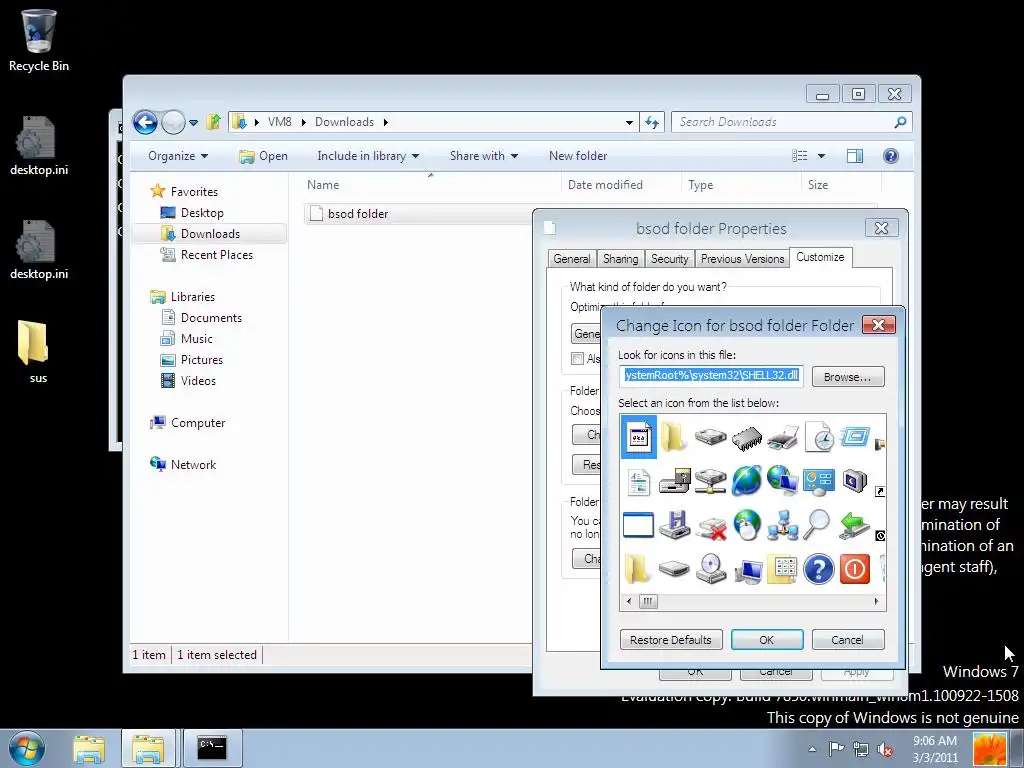Image resolution: width=1024 pixels, height=768 pixels.
Task: Choose the red power button icon
Action: pos(855,569)
